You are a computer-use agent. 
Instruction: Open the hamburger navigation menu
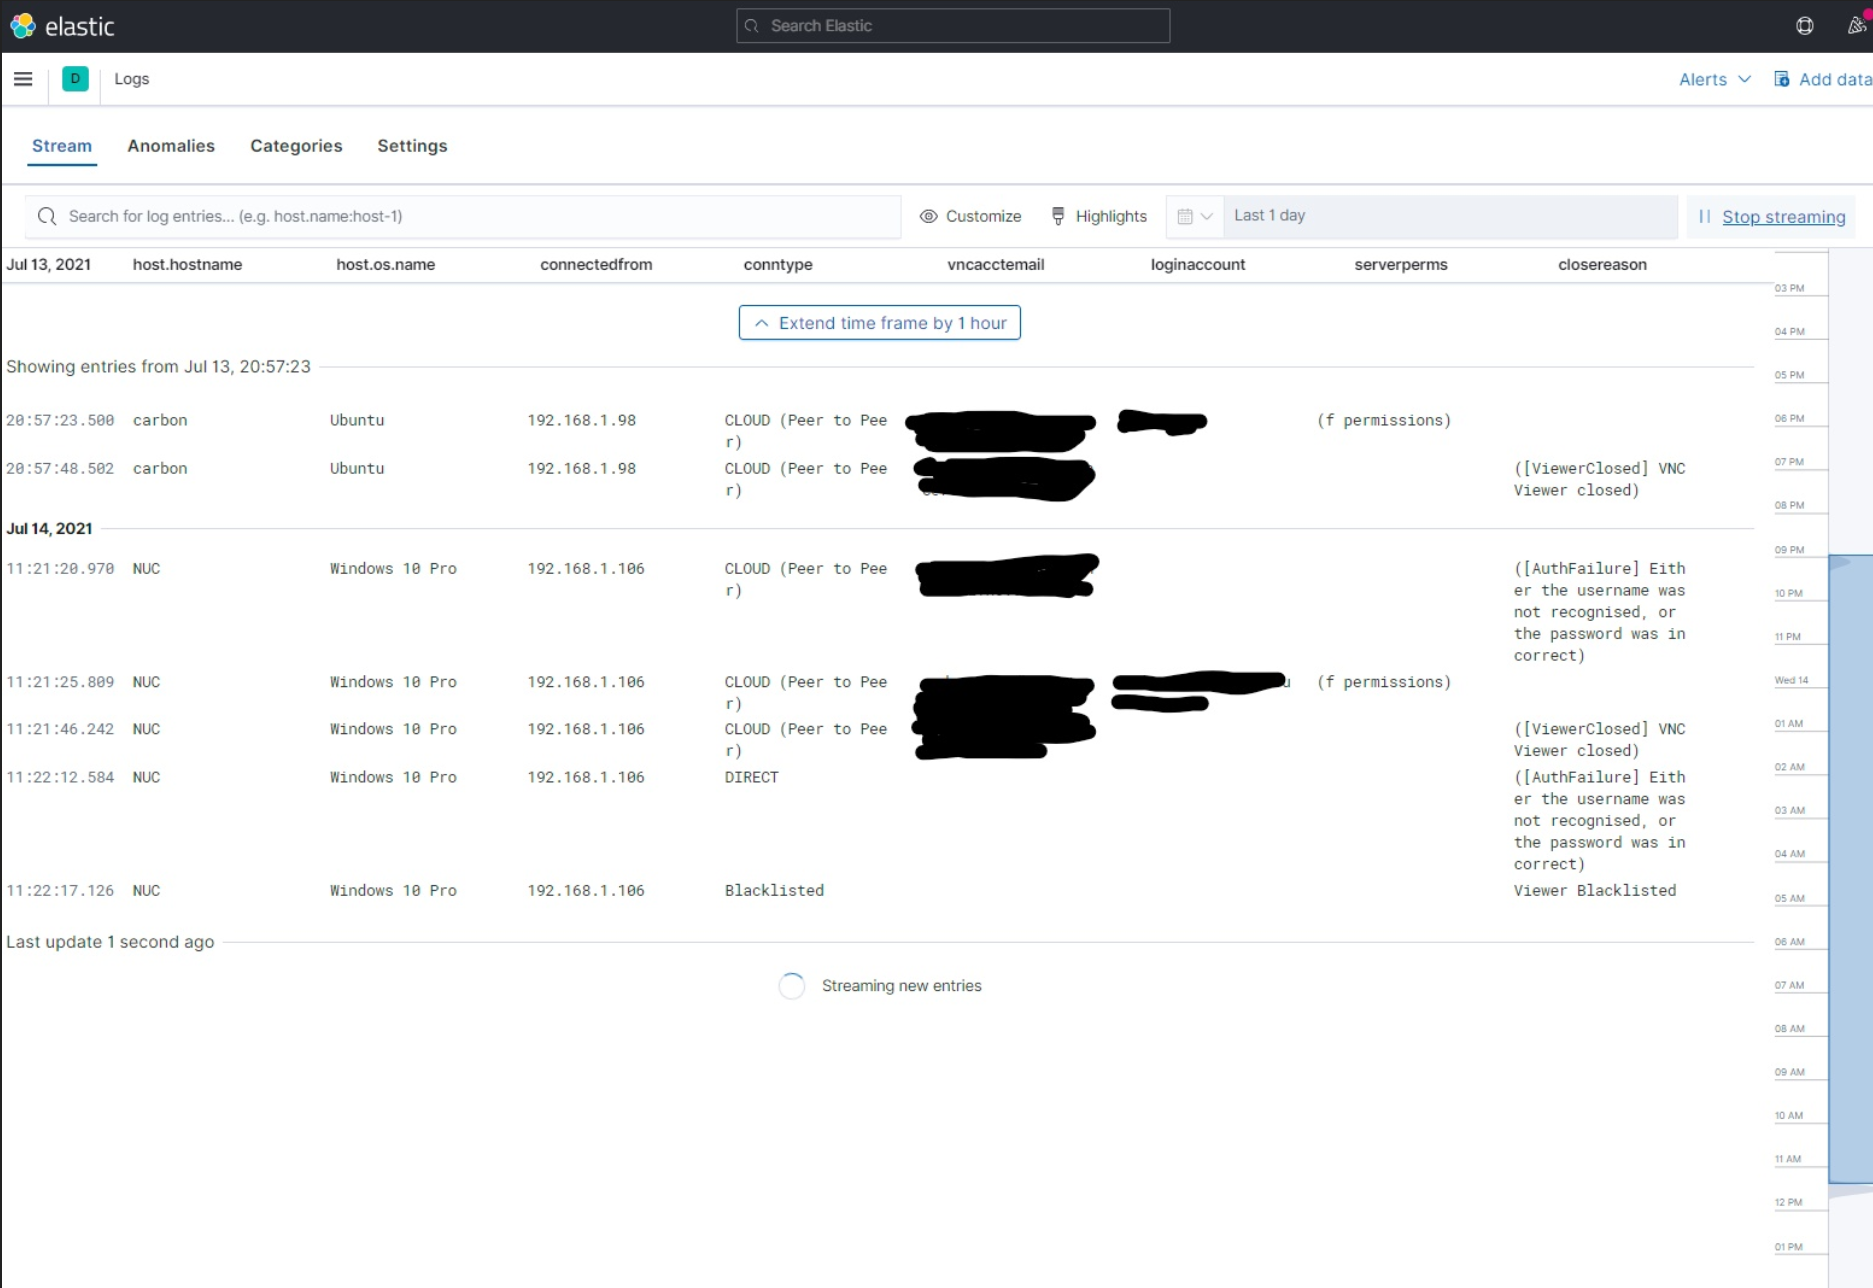[23, 79]
